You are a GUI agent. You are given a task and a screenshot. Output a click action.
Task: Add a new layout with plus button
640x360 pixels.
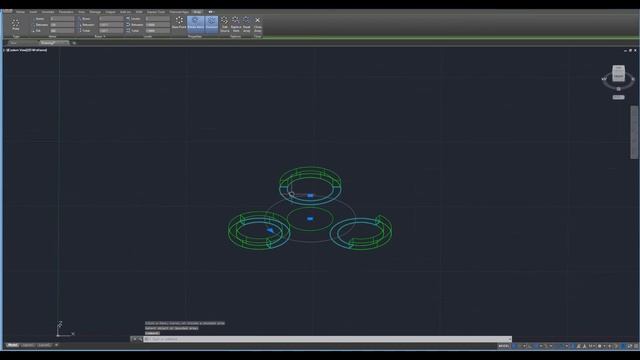pos(56,345)
